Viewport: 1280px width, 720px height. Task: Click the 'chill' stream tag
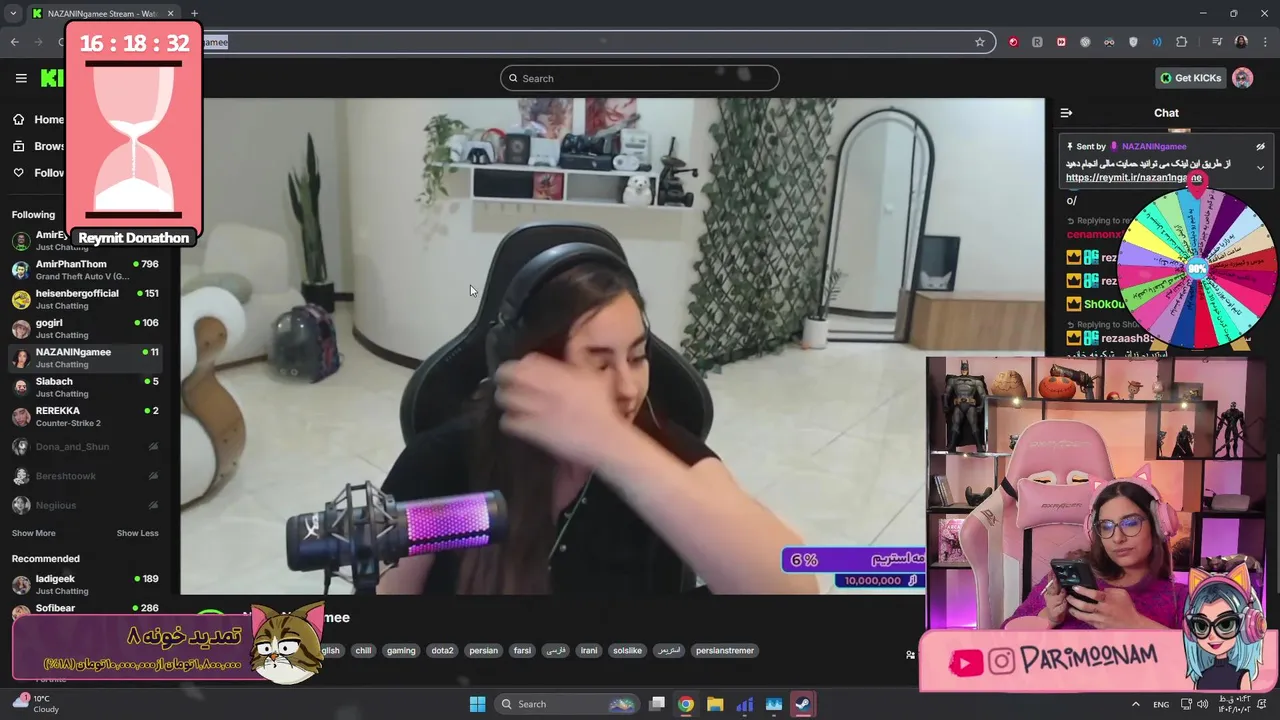click(363, 650)
